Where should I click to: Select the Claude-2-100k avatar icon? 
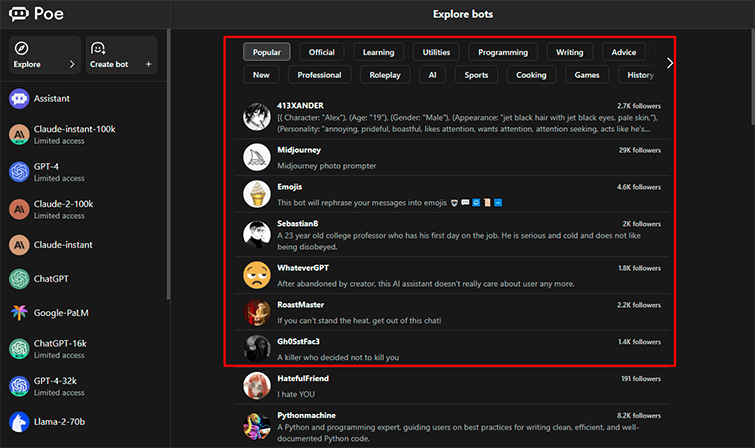click(19, 210)
